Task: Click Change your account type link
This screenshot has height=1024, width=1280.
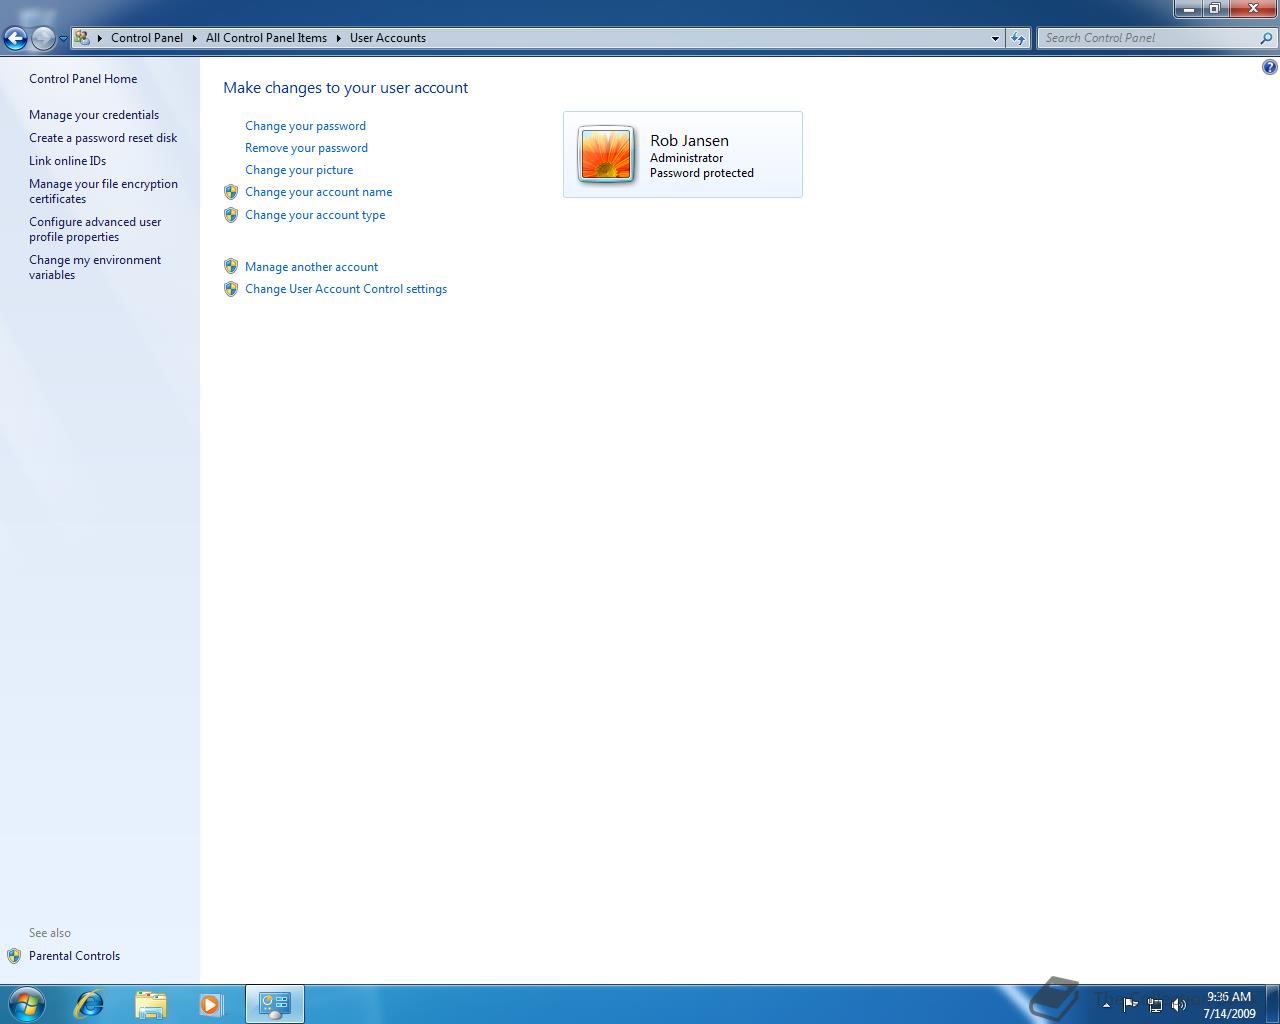Action: pos(315,215)
